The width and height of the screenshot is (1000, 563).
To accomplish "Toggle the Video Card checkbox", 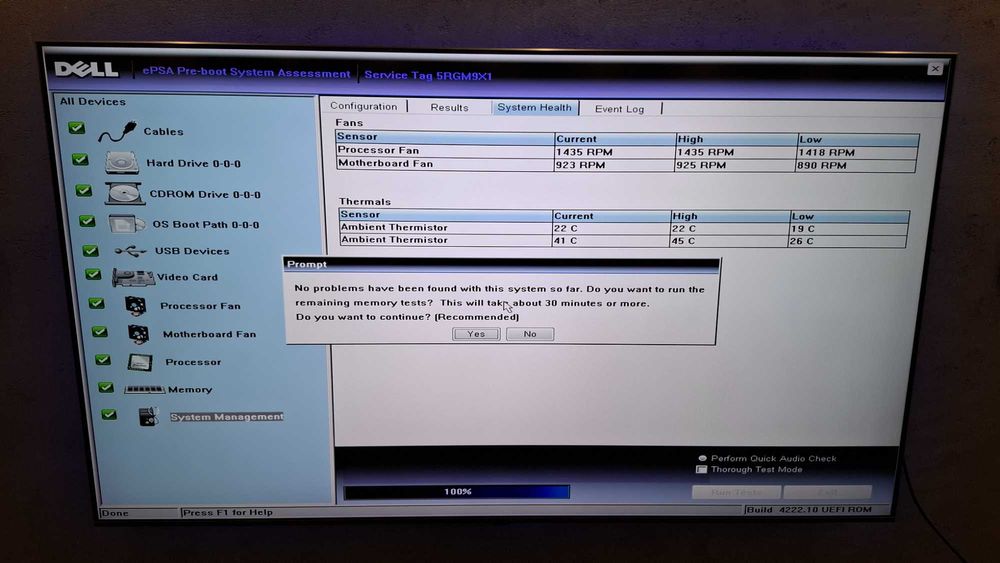I will pyautogui.click(x=93, y=274).
